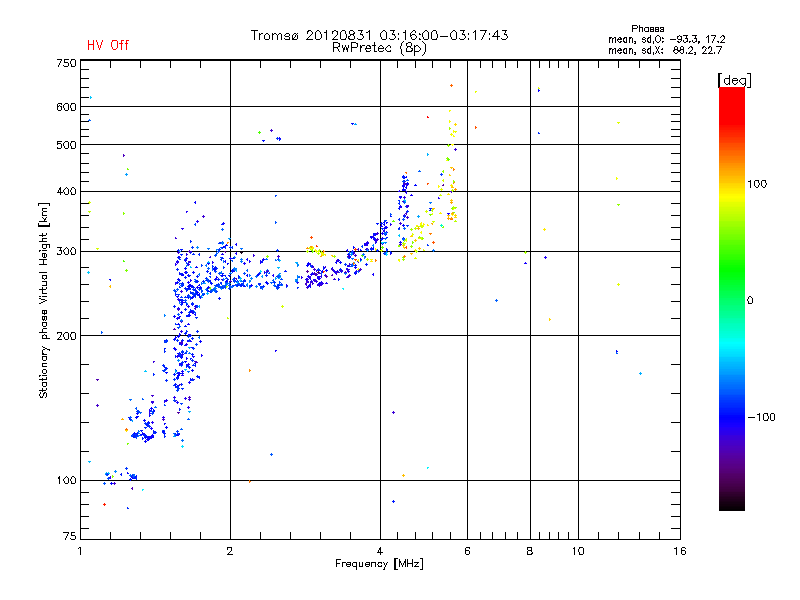Viewport: 800px width, 600px height.
Task: Click the 'Stationary phase Virtual Height [km]' axis label
Action: tap(43, 300)
